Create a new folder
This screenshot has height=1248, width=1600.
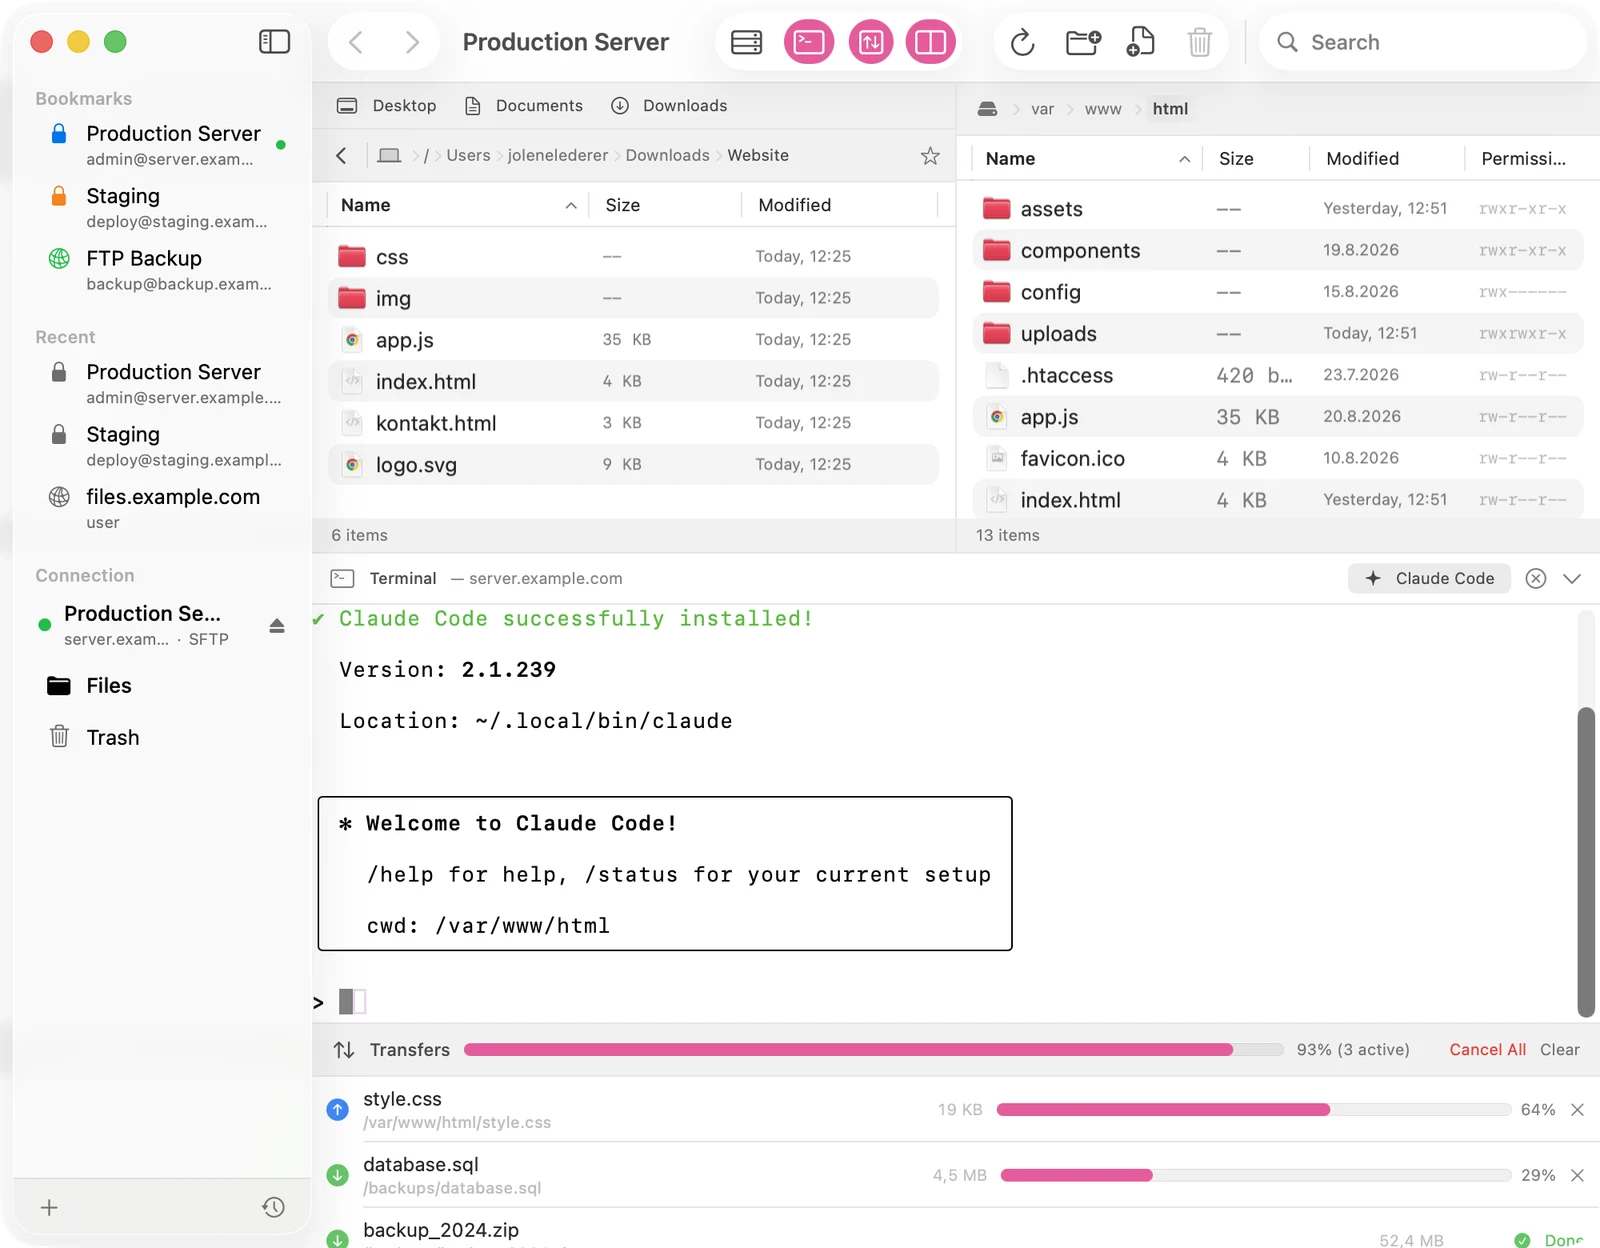tap(1083, 42)
